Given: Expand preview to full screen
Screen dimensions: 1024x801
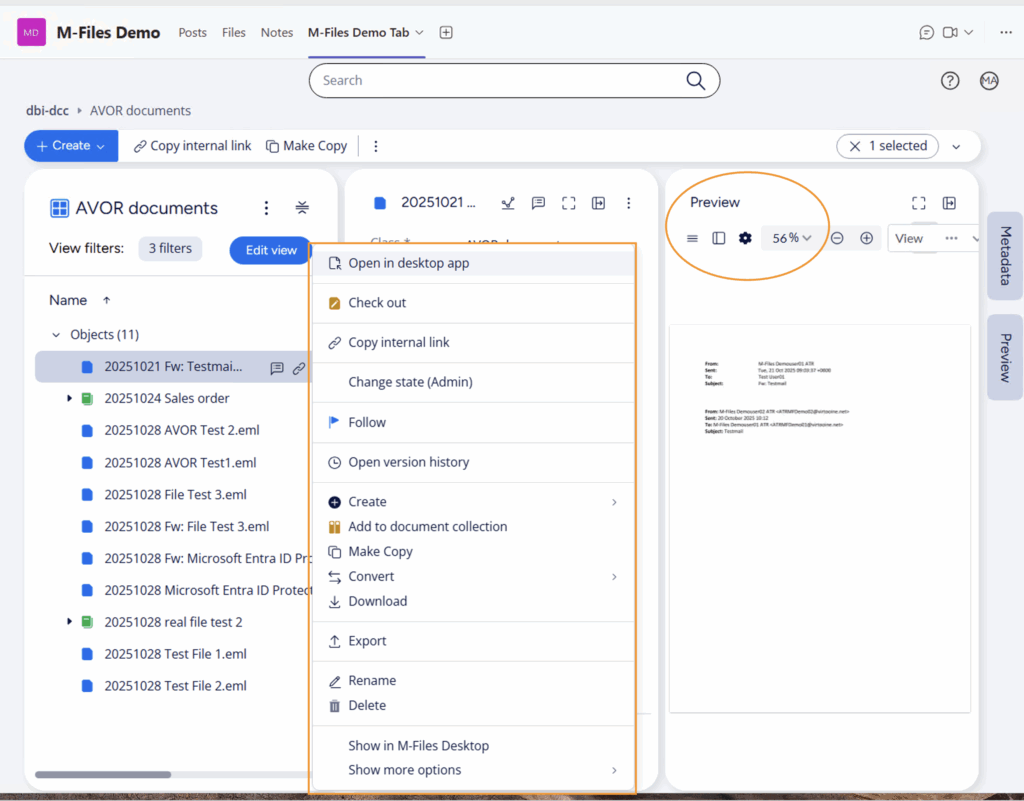Looking at the screenshot, I should [918, 203].
